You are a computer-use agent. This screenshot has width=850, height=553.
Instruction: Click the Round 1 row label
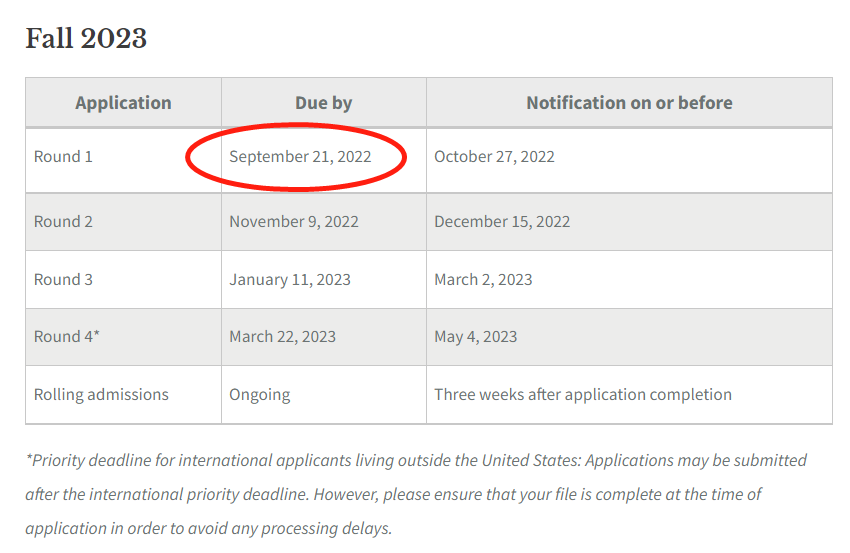click(63, 157)
